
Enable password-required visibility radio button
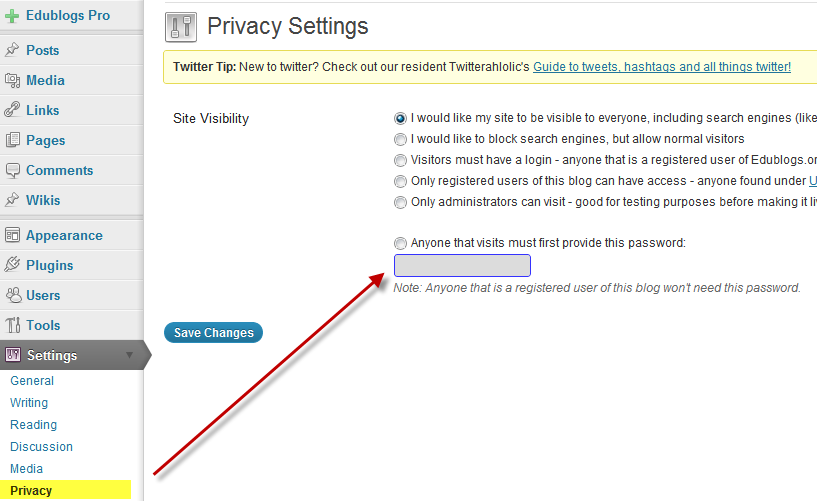(401, 243)
